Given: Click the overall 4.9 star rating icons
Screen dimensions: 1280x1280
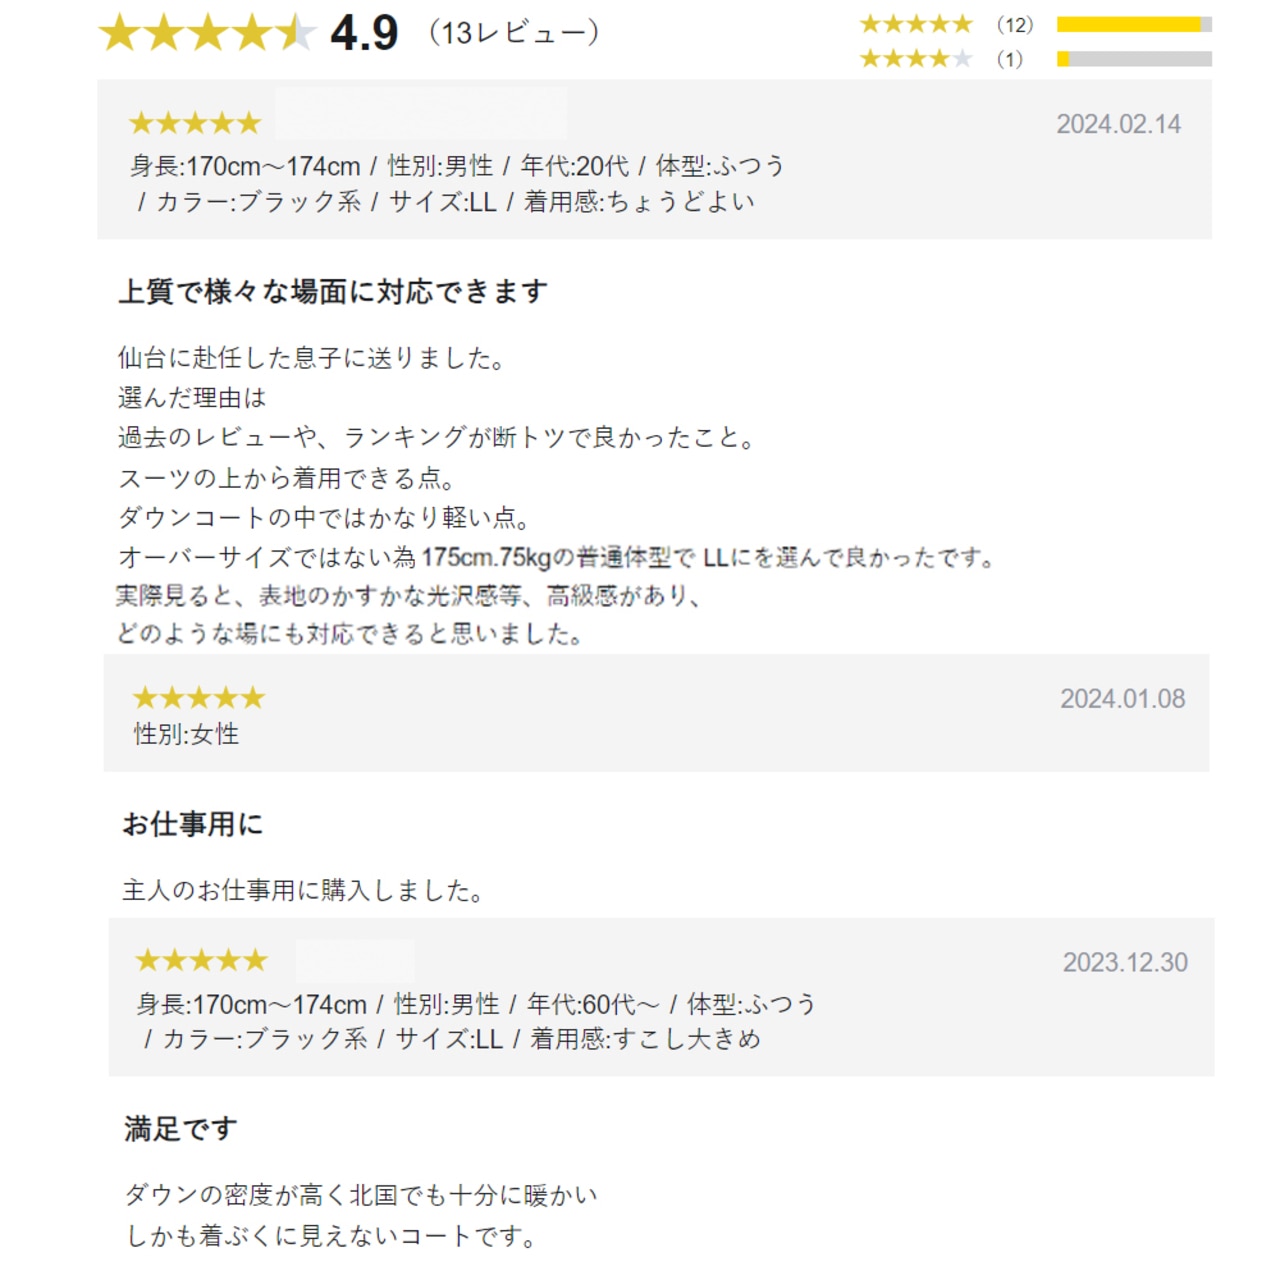Looking at the screenshot, I should coord(207,32).
